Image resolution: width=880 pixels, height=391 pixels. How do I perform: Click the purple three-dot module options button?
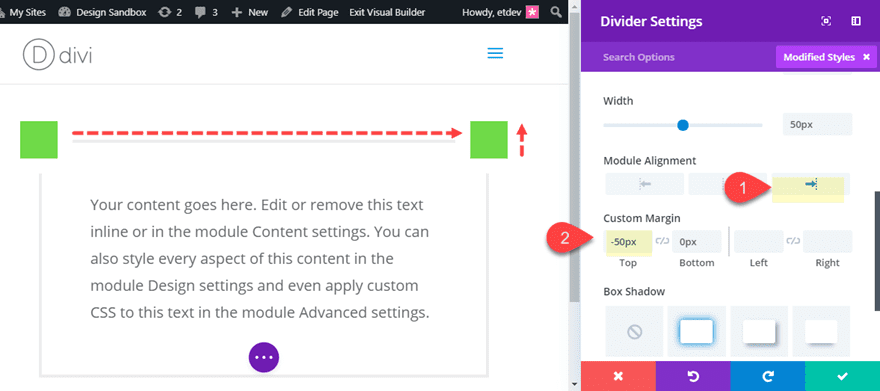(x=264, y=357)
